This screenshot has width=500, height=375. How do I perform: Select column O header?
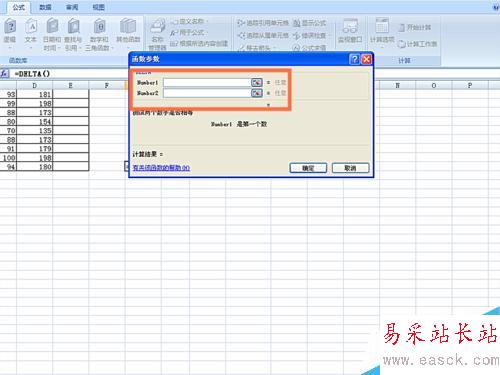tap(434, 86)
